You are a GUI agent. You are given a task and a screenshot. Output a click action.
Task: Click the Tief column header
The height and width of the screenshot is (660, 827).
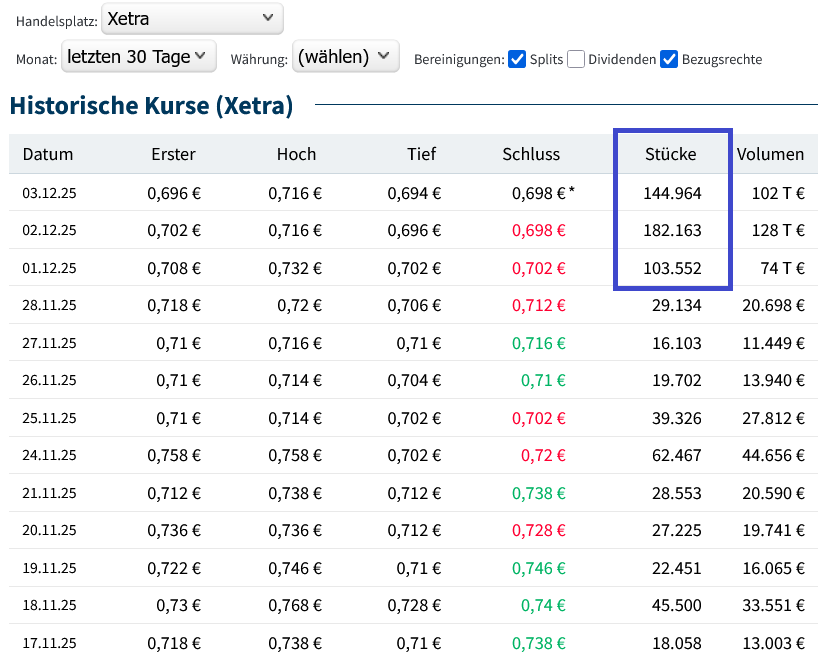(421, 154)
